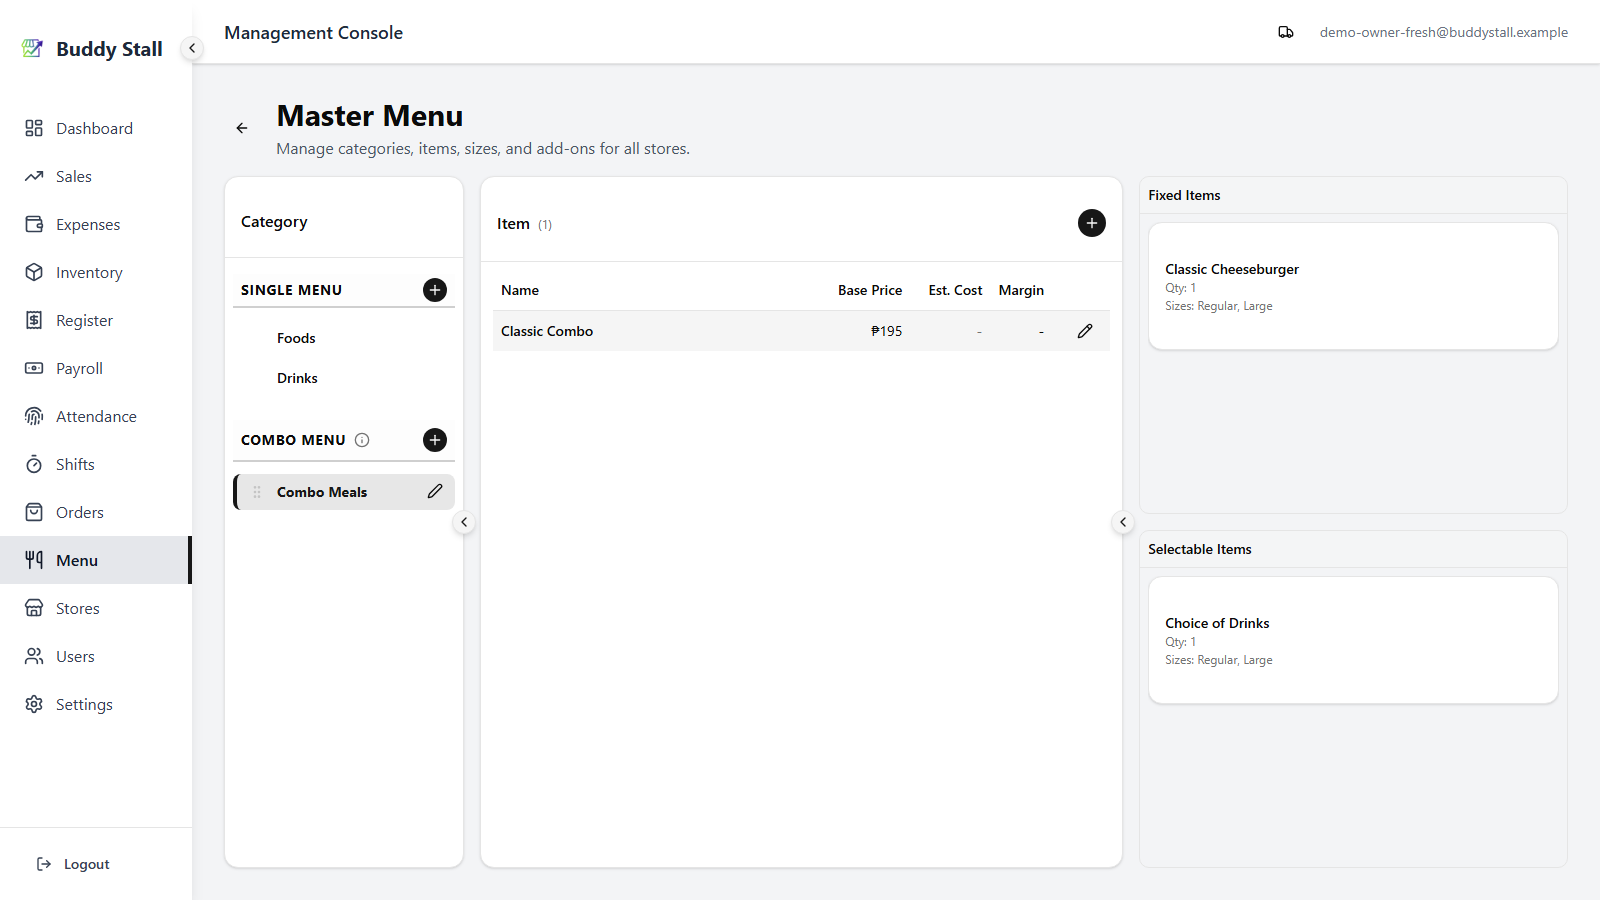This screenshot has height=900, width=1600.
Task: Click the Base Price column header
Action: pyautogui.click(x=870, y=290)
